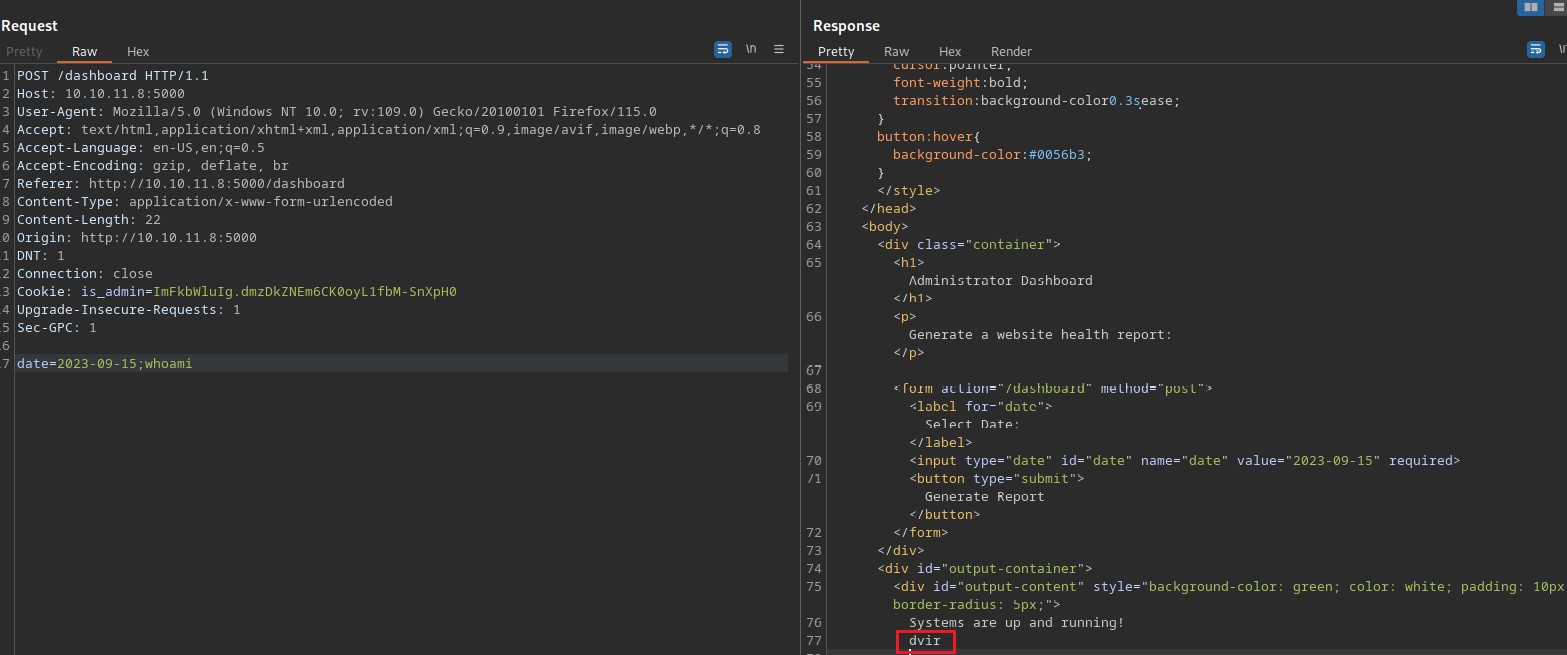
Task: Open the Response Render tab
Action: point(1011,51)
